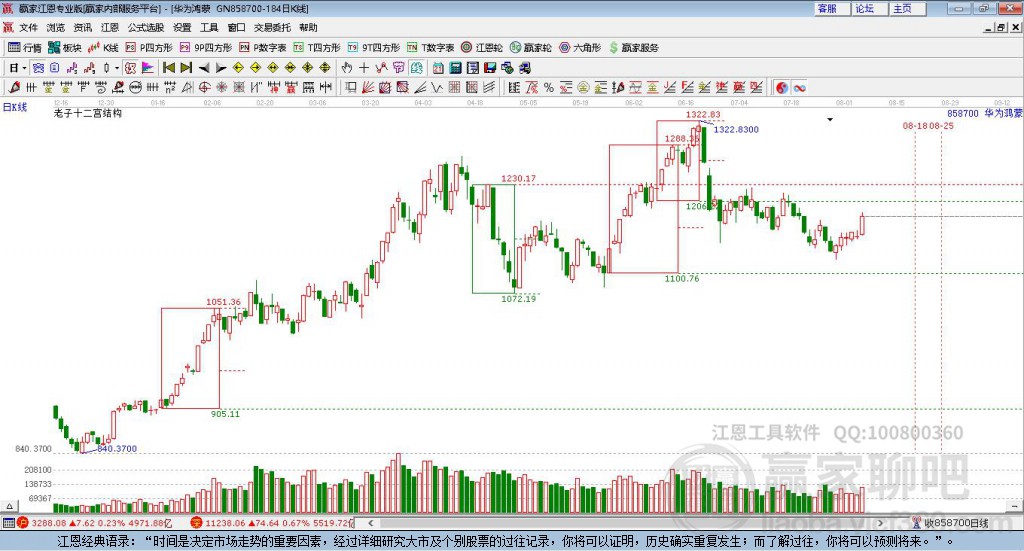Click the yin-yang tai chi icon
This screenshot has height=551, width=1024.
click(782, 87)
